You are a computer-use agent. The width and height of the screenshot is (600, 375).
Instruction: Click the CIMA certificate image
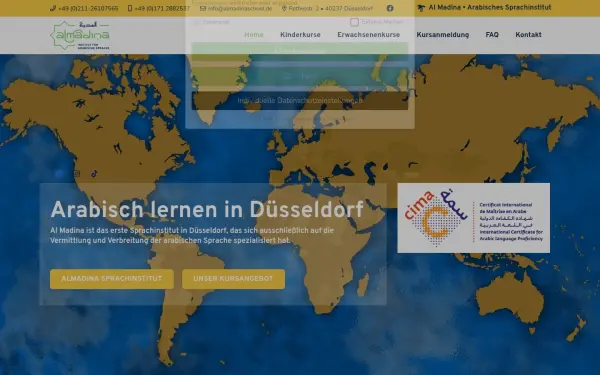tap(474, 218)
